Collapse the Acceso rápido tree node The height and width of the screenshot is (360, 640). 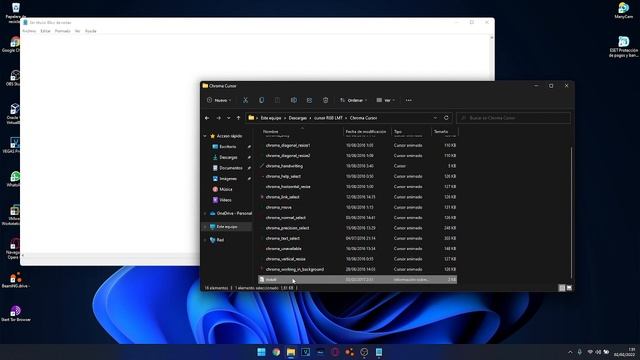coord(205,136)
